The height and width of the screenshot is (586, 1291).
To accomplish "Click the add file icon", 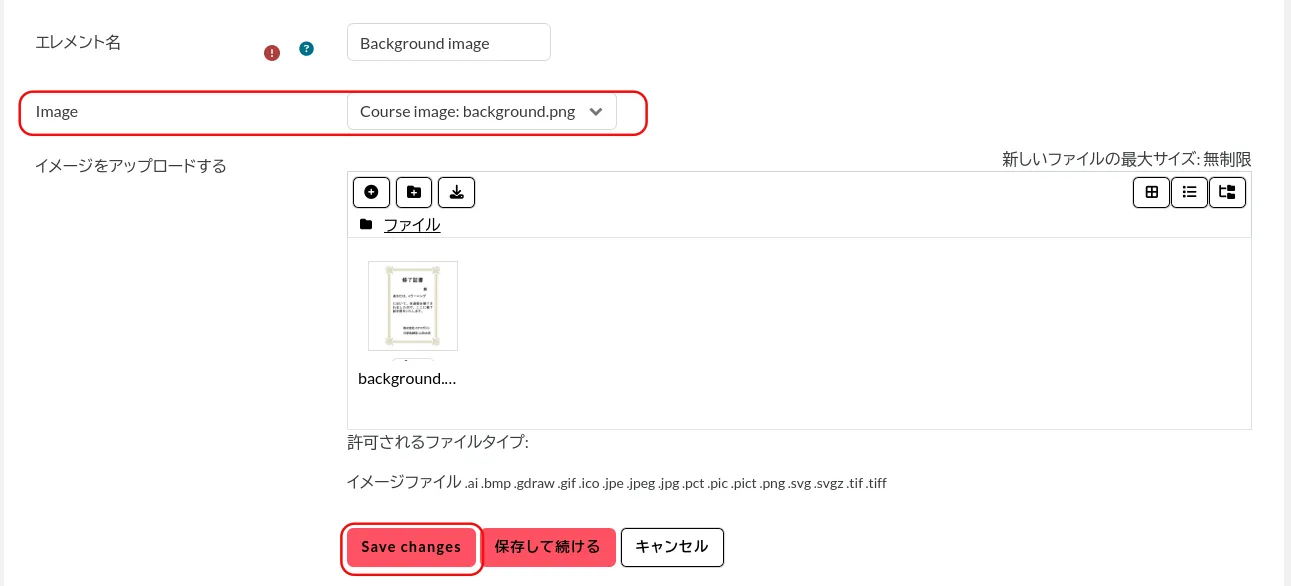I will [371, 192].
